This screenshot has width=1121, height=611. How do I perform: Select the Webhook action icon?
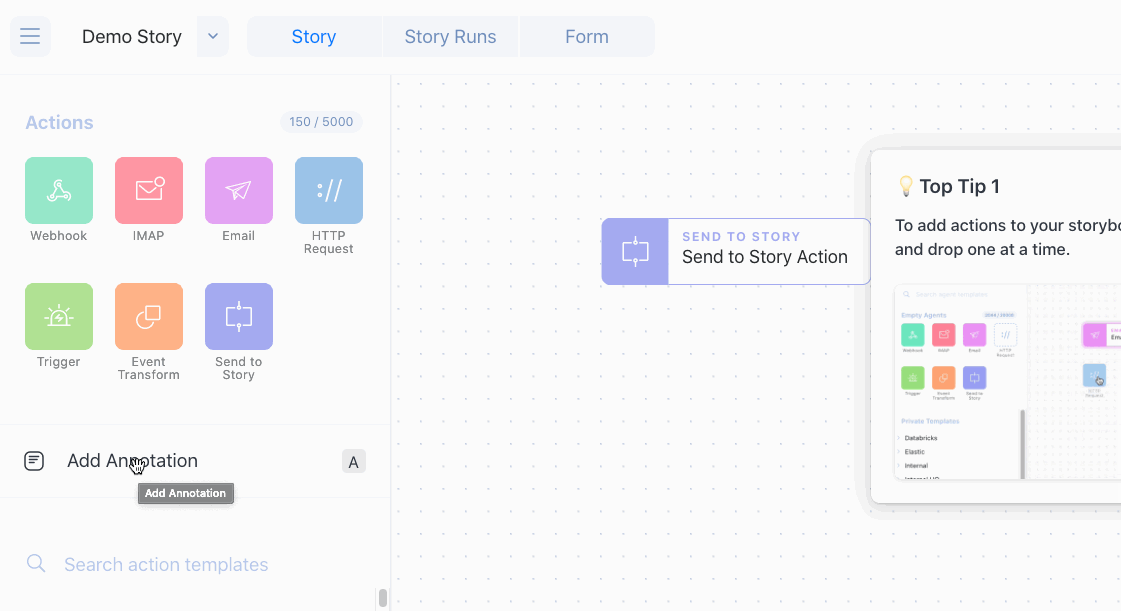click(59, 190)
